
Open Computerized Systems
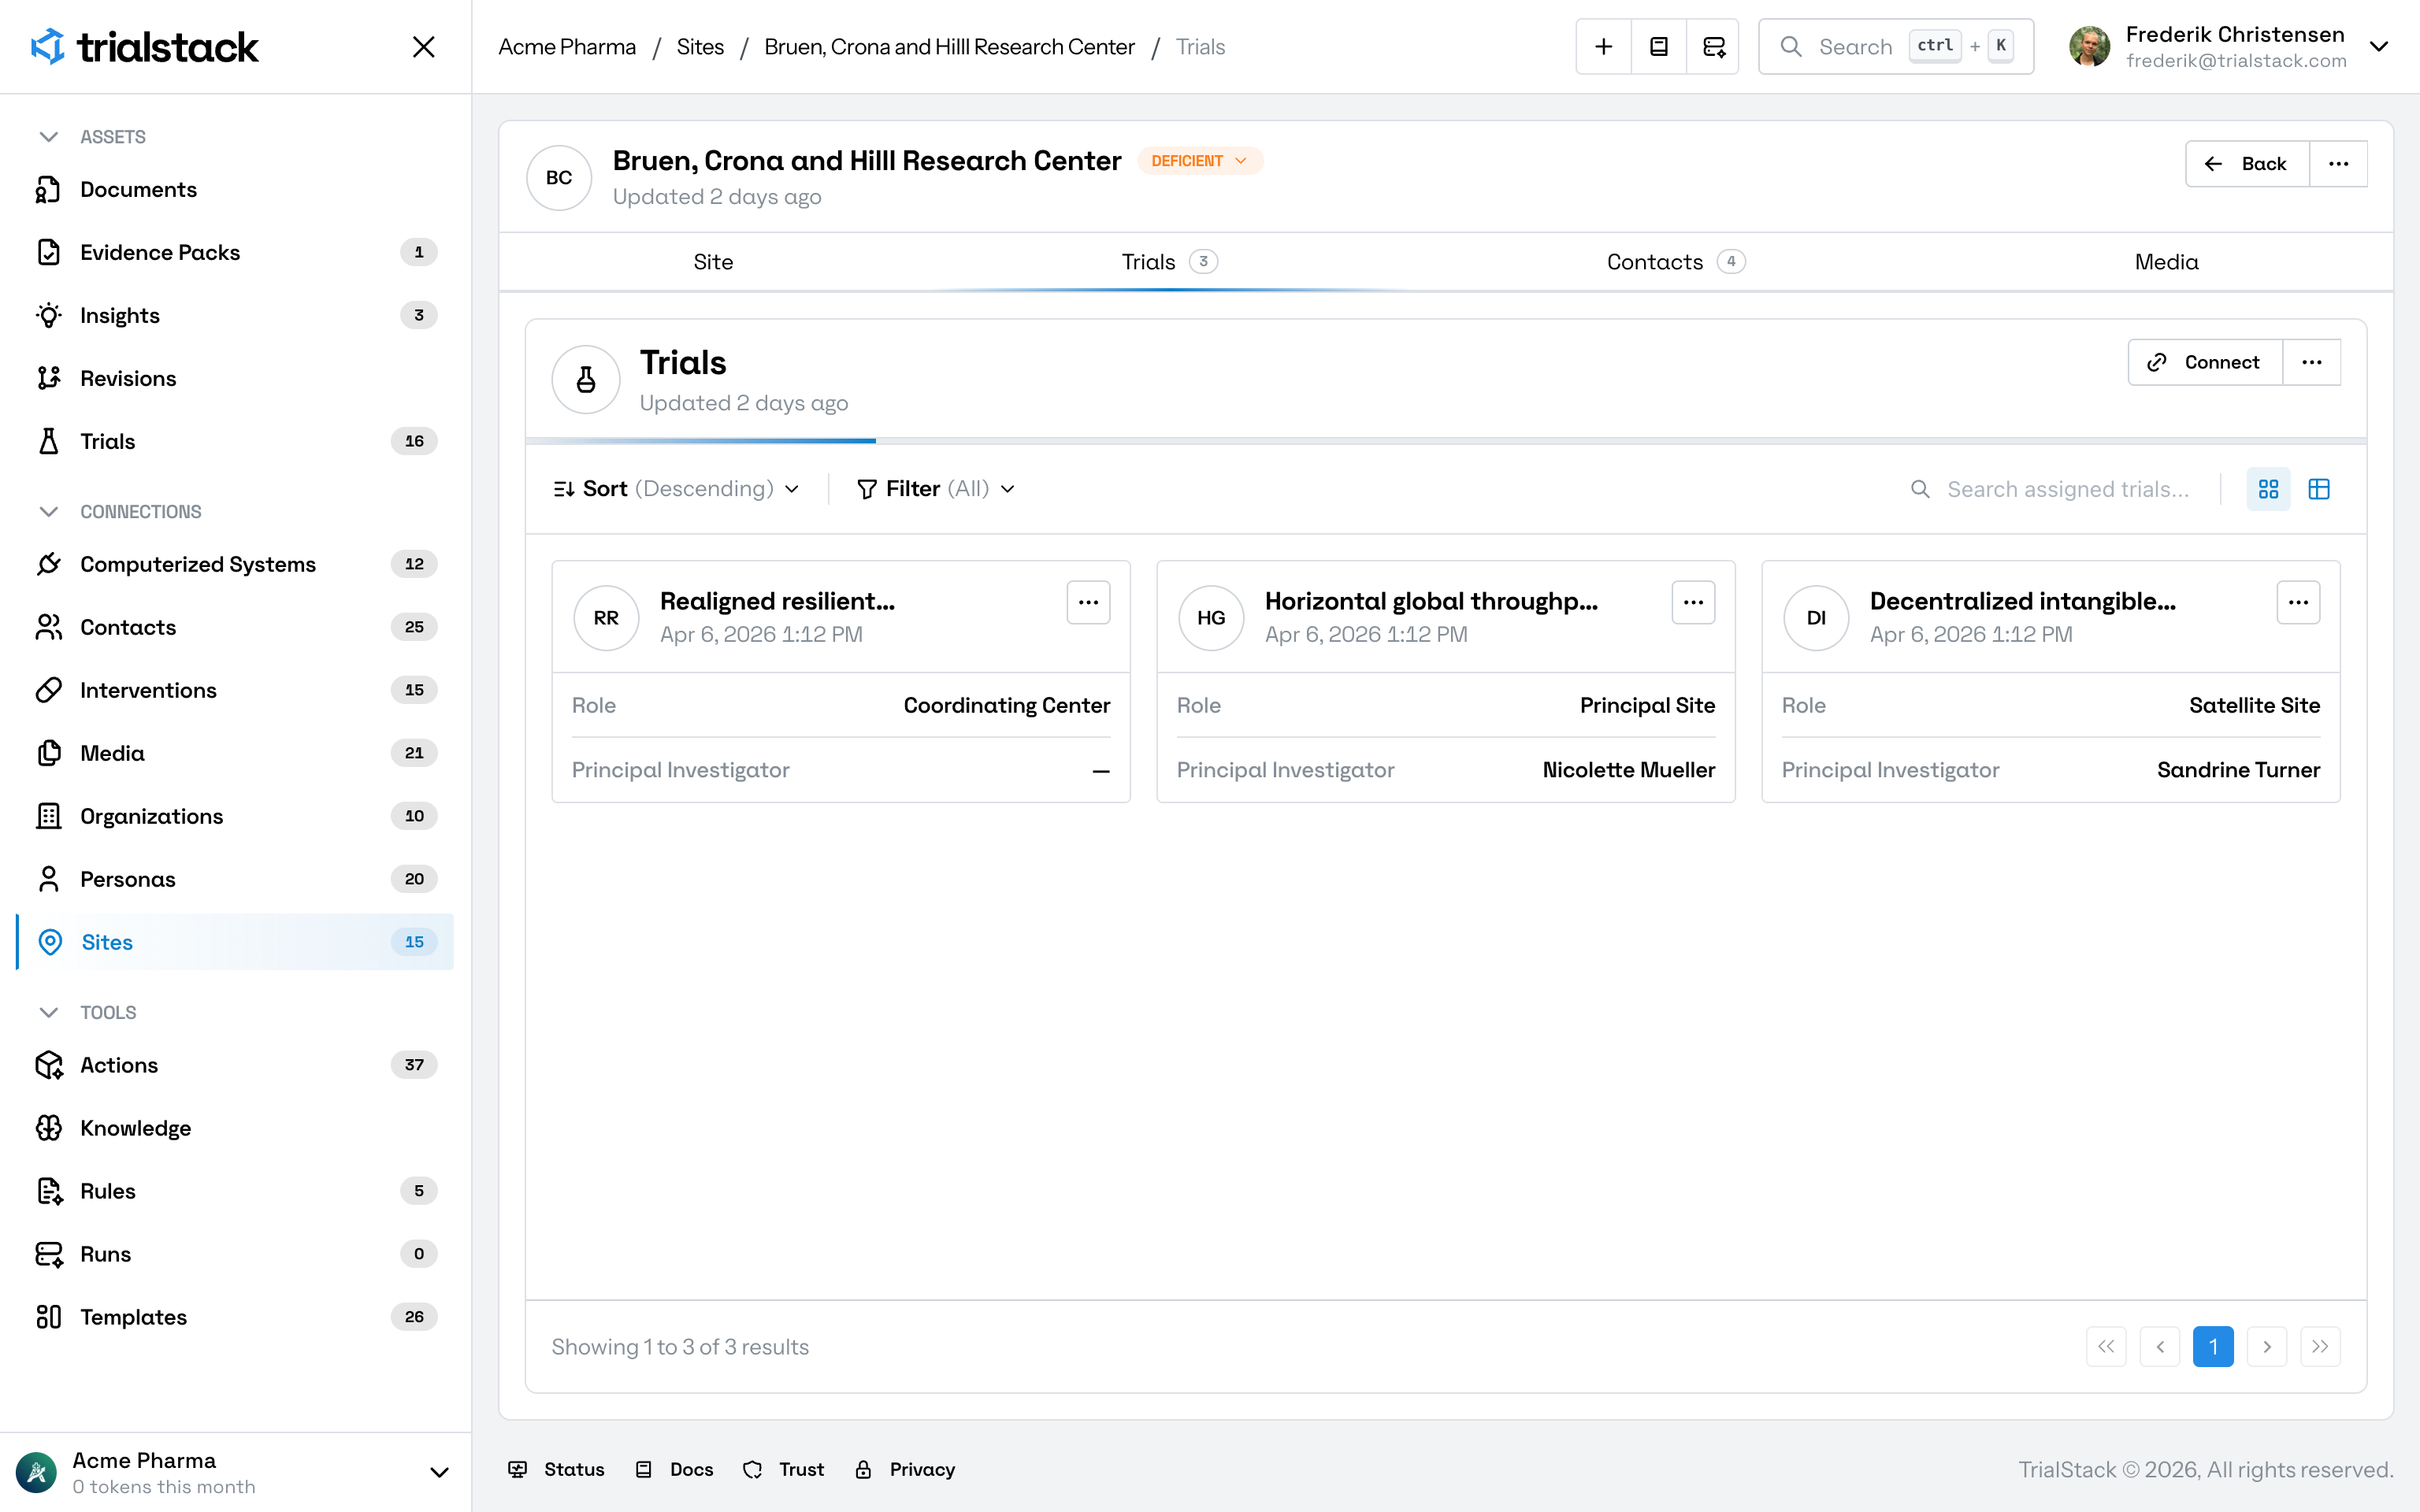click(235, 564)
